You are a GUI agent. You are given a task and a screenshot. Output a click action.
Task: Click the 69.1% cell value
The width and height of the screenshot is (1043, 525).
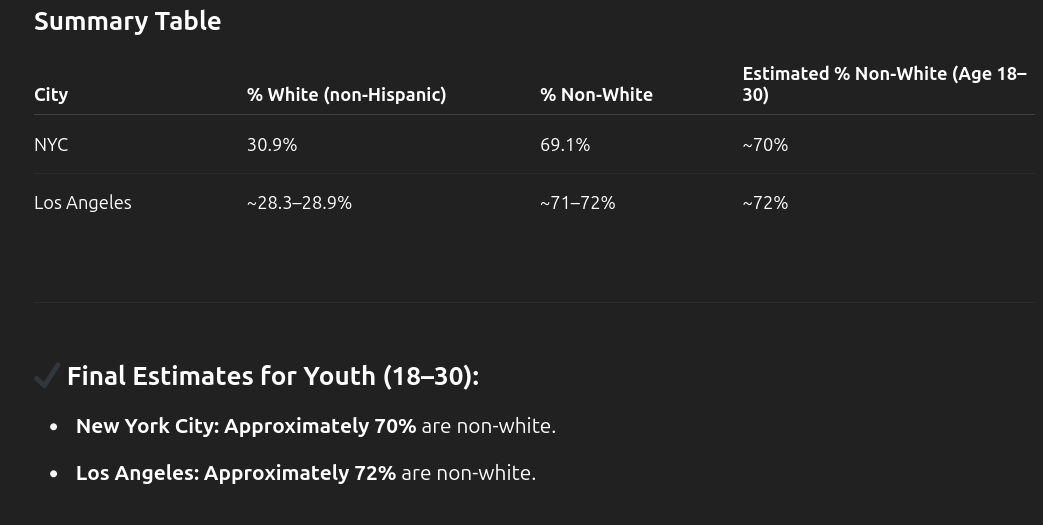tap(565, 145)
